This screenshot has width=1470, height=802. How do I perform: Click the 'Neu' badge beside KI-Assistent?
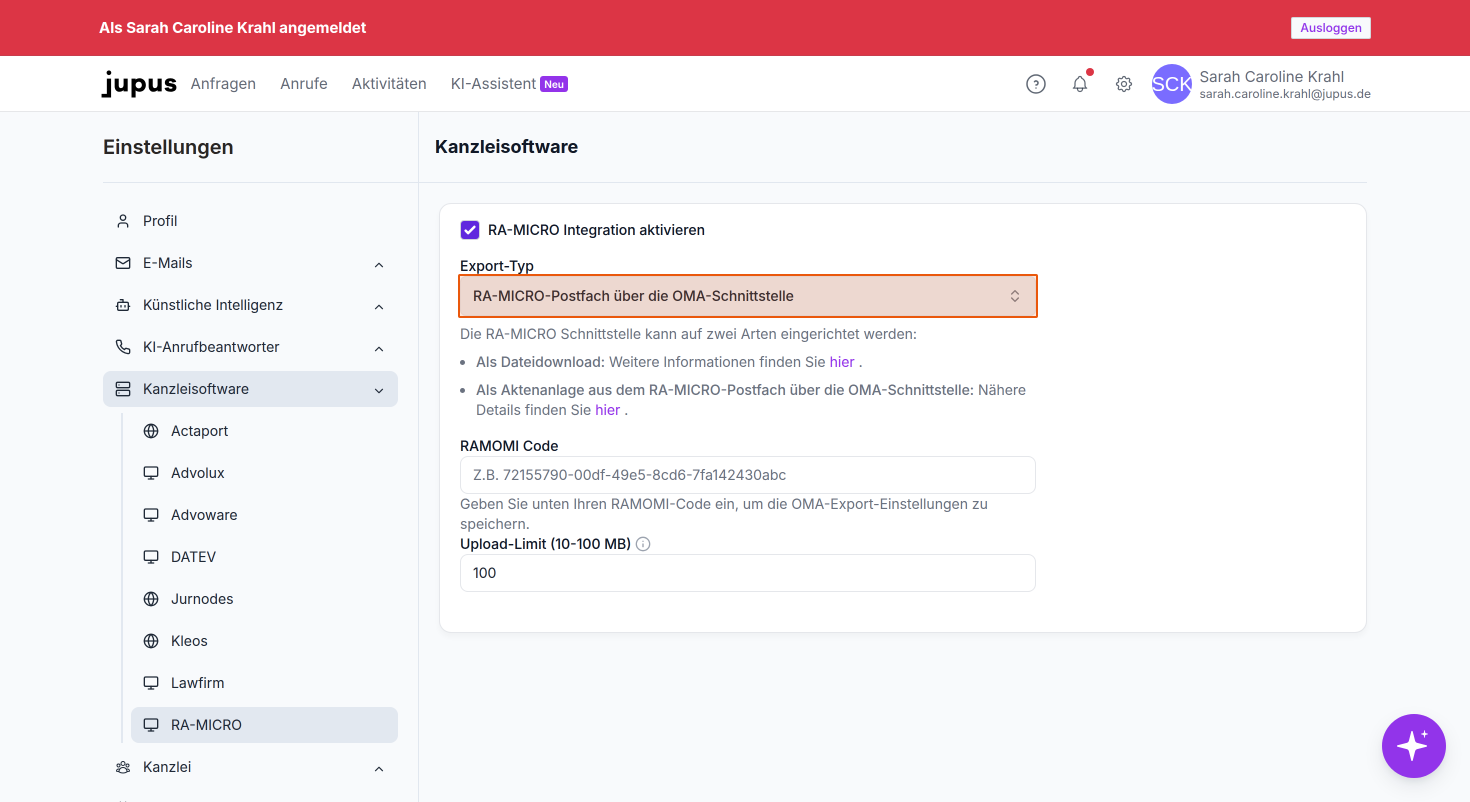point(554,84)
